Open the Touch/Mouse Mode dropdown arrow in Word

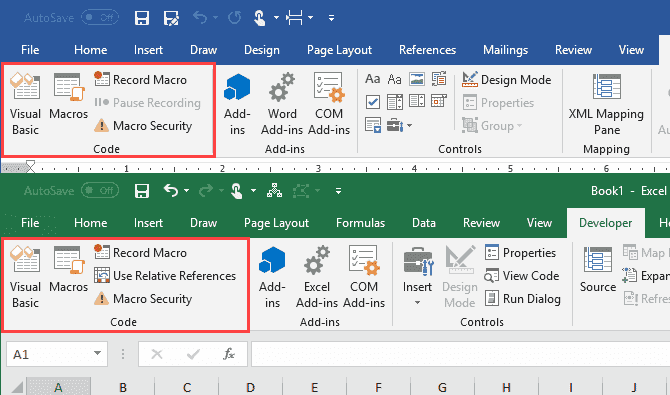coord(276,18)
